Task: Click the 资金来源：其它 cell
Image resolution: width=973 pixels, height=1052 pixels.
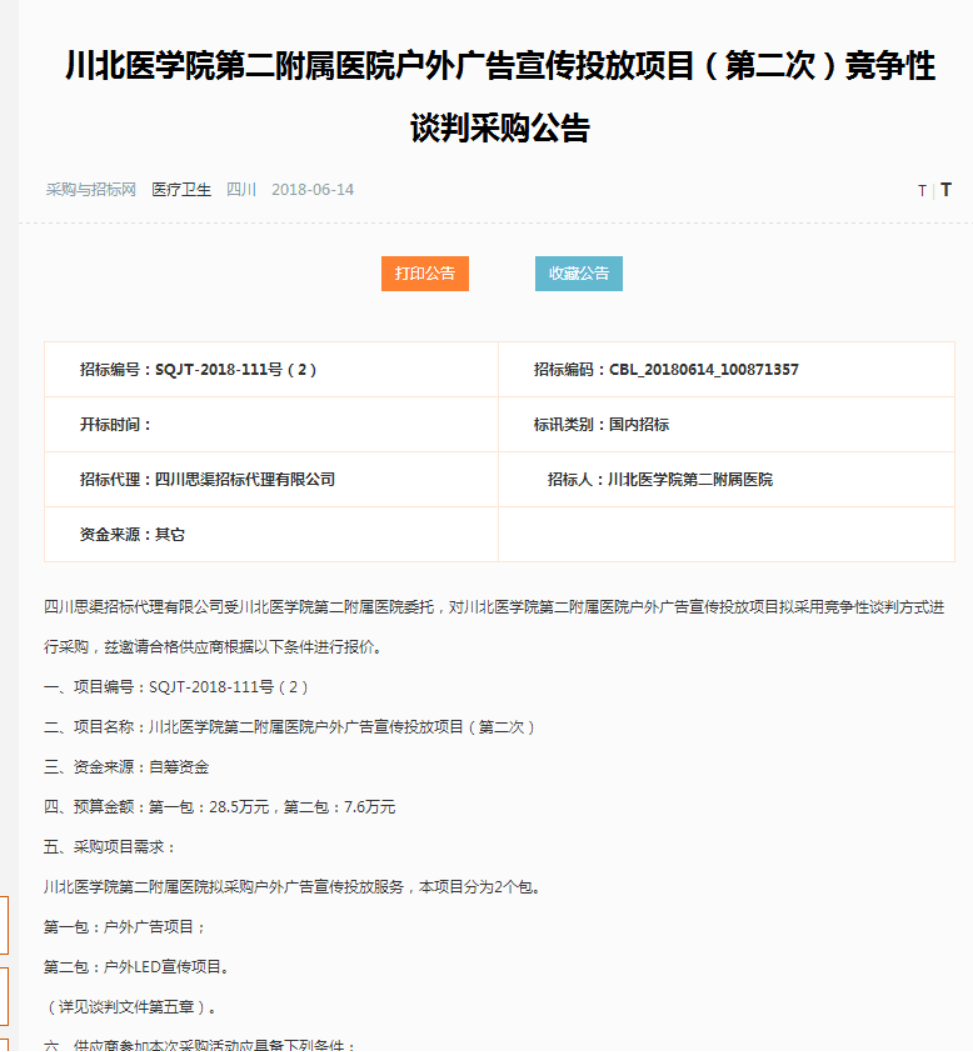Action: click(x=271, y=535)
